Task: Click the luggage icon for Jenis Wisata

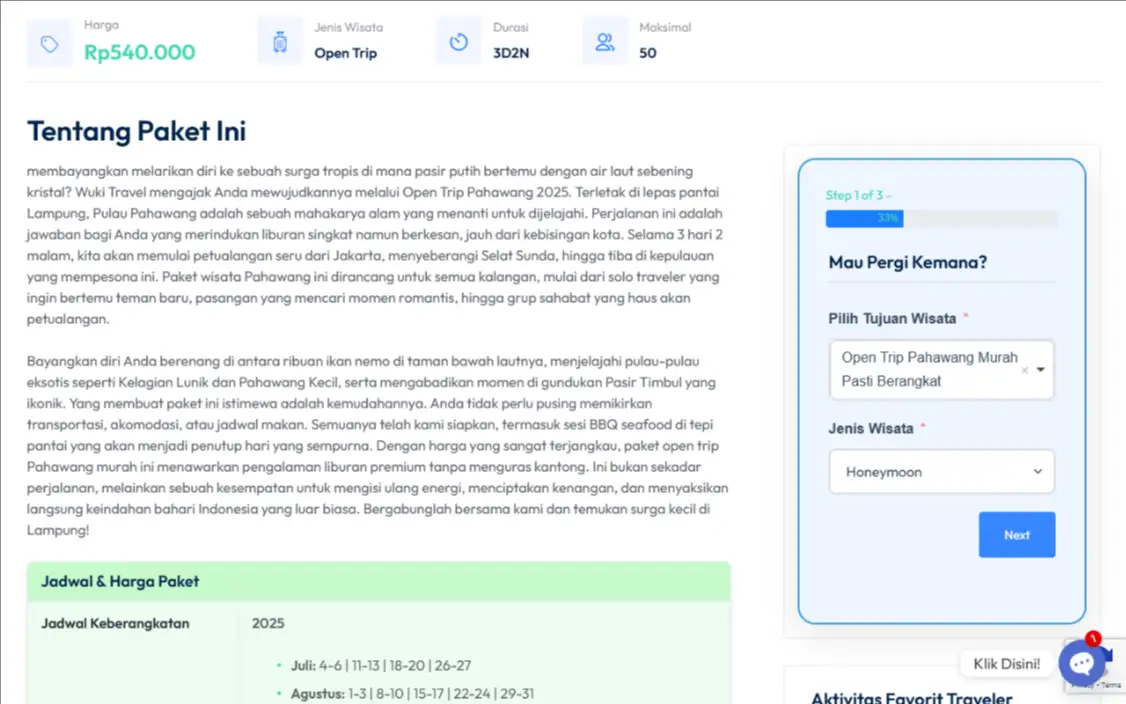Action: tap(280, 43)
